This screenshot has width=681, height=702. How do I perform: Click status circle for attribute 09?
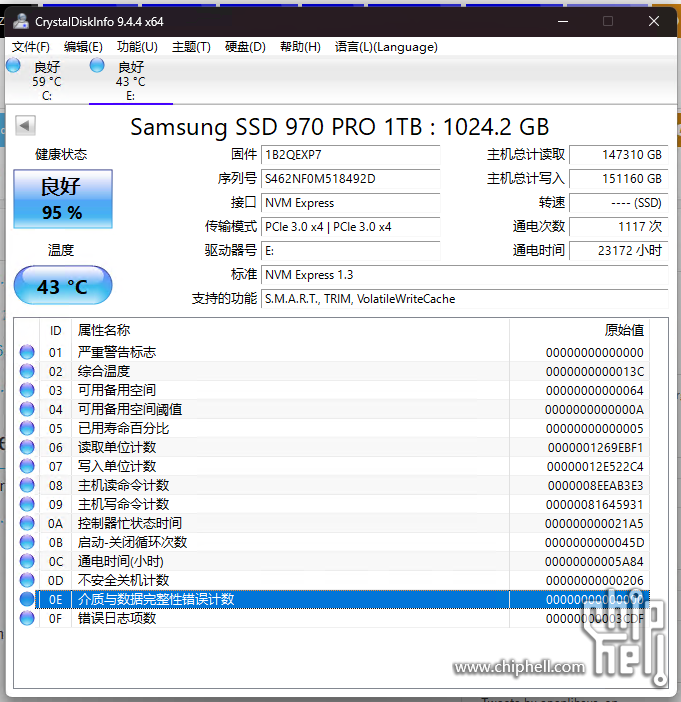tap(27, 504)
